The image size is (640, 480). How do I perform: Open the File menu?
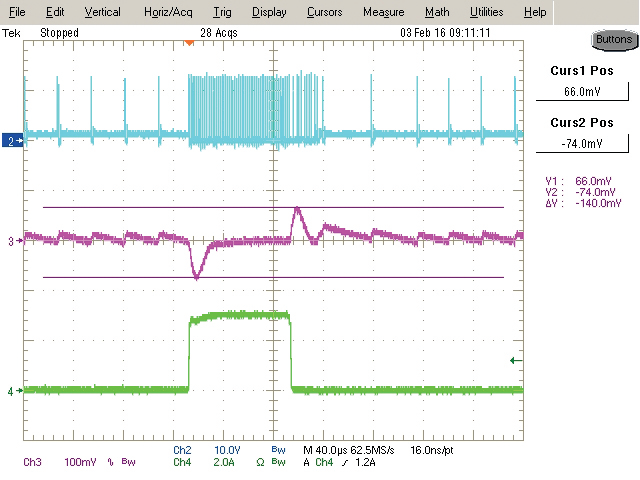click(17, 12)
